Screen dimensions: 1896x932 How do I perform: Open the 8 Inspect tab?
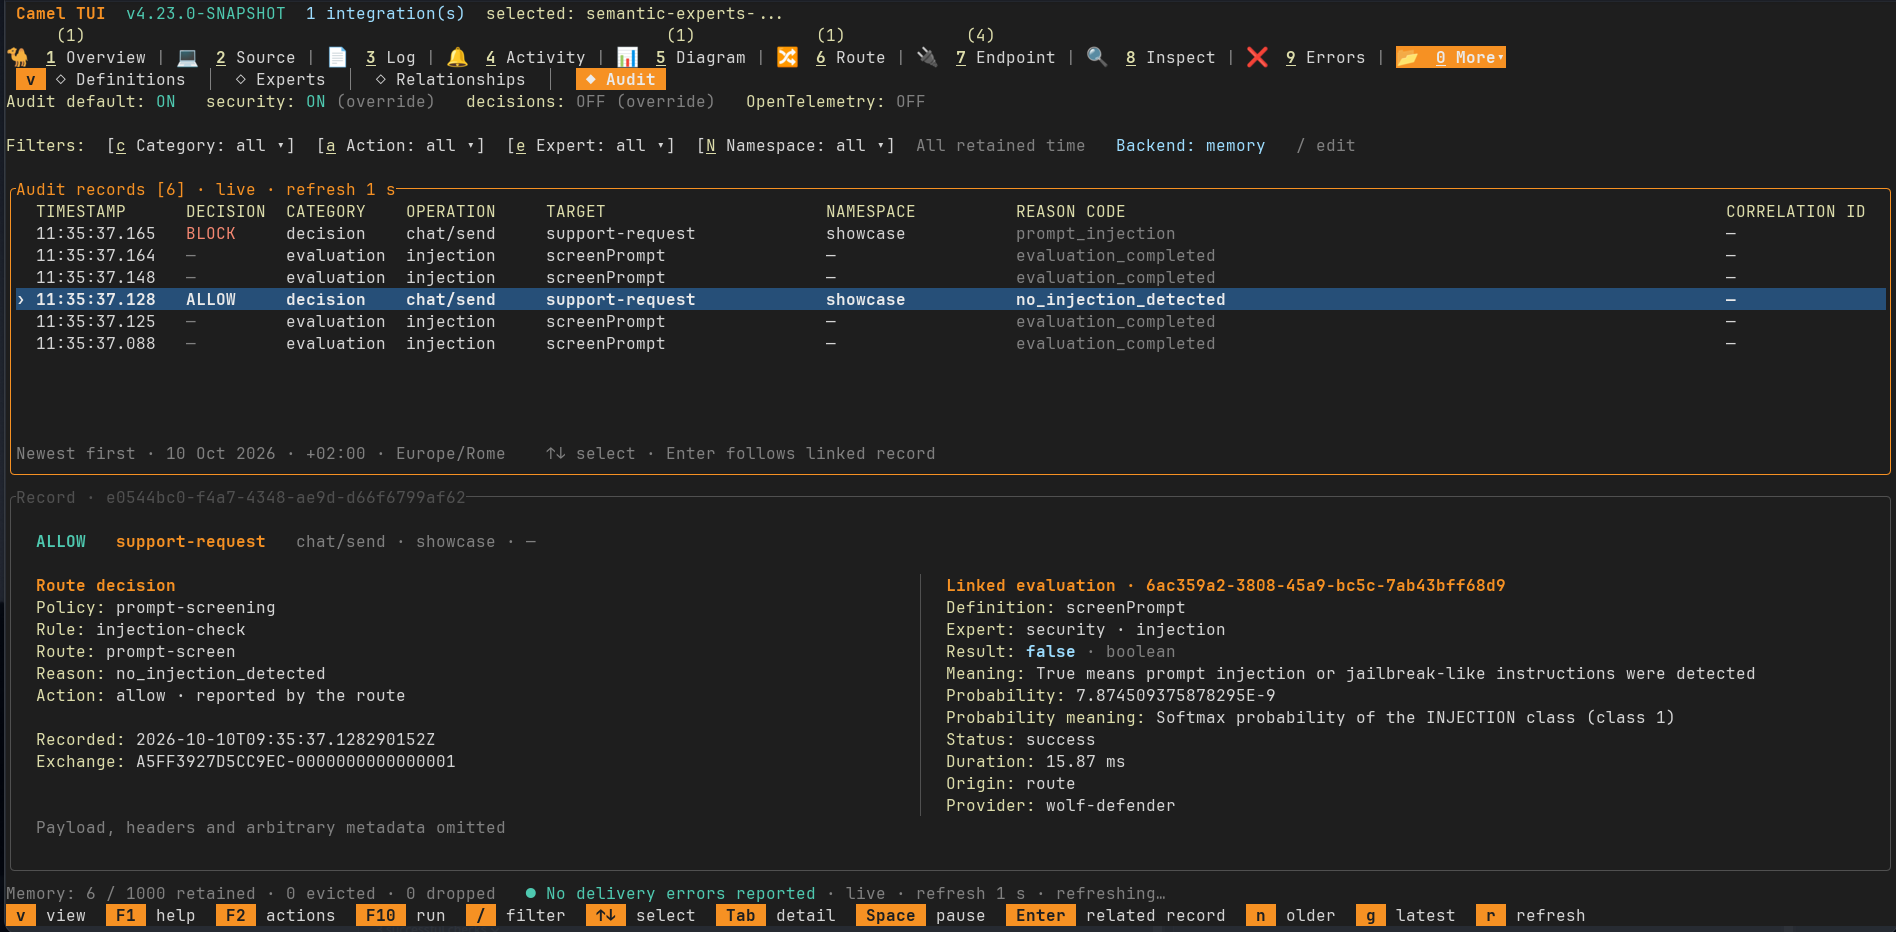1171,57
